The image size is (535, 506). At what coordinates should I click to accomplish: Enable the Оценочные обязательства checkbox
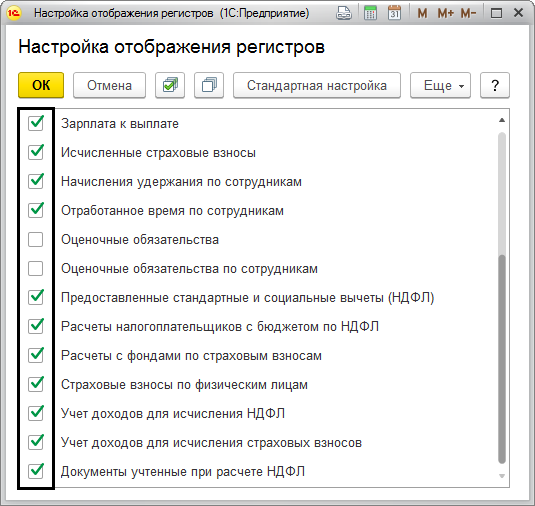point(36,240)
